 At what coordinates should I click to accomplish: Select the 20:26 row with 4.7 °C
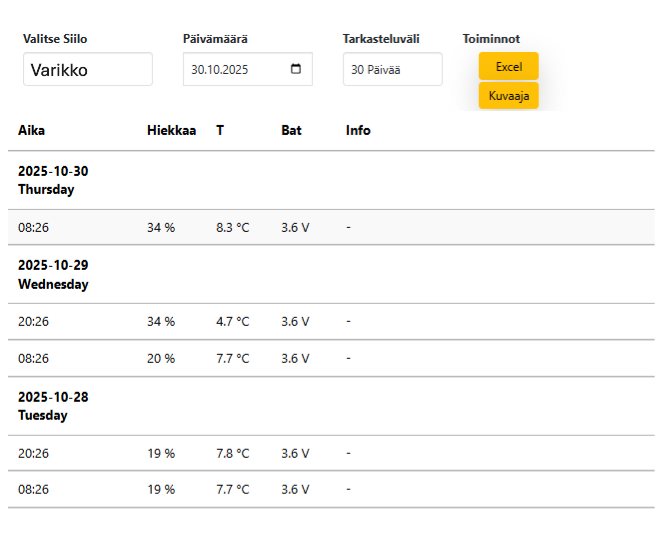tap(330, 321)
